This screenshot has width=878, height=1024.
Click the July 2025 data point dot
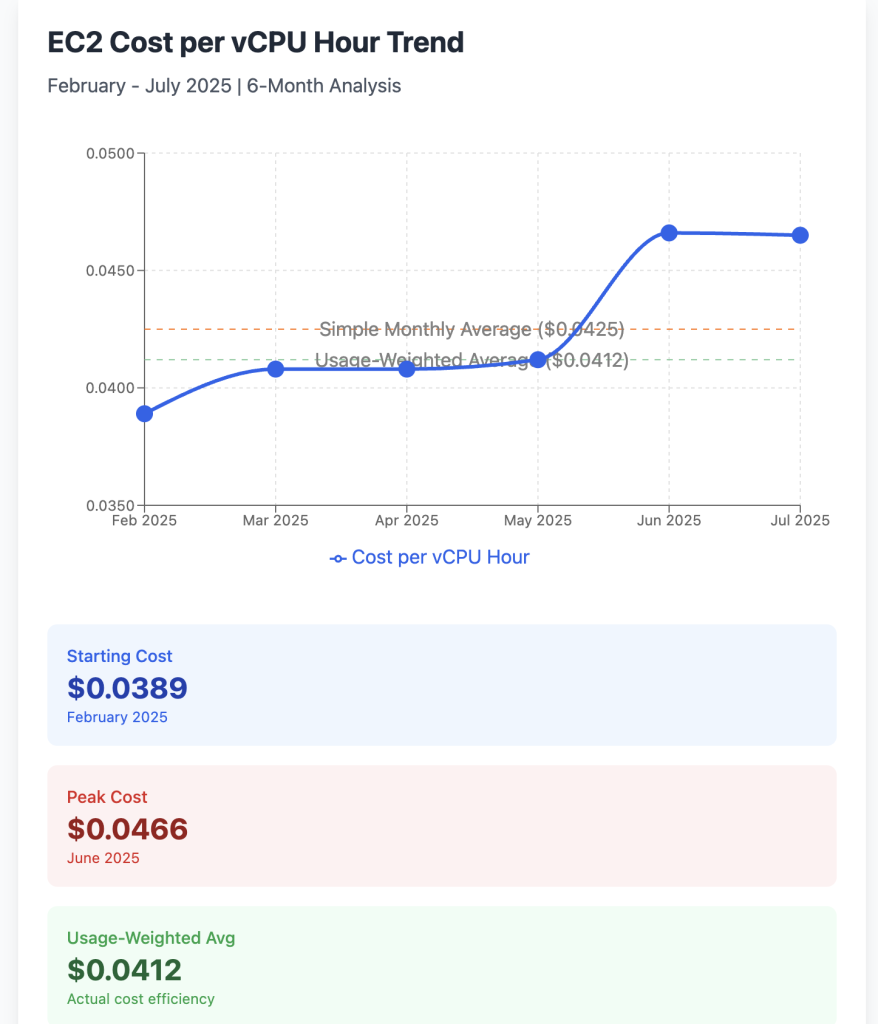click(x=800, y=235)
